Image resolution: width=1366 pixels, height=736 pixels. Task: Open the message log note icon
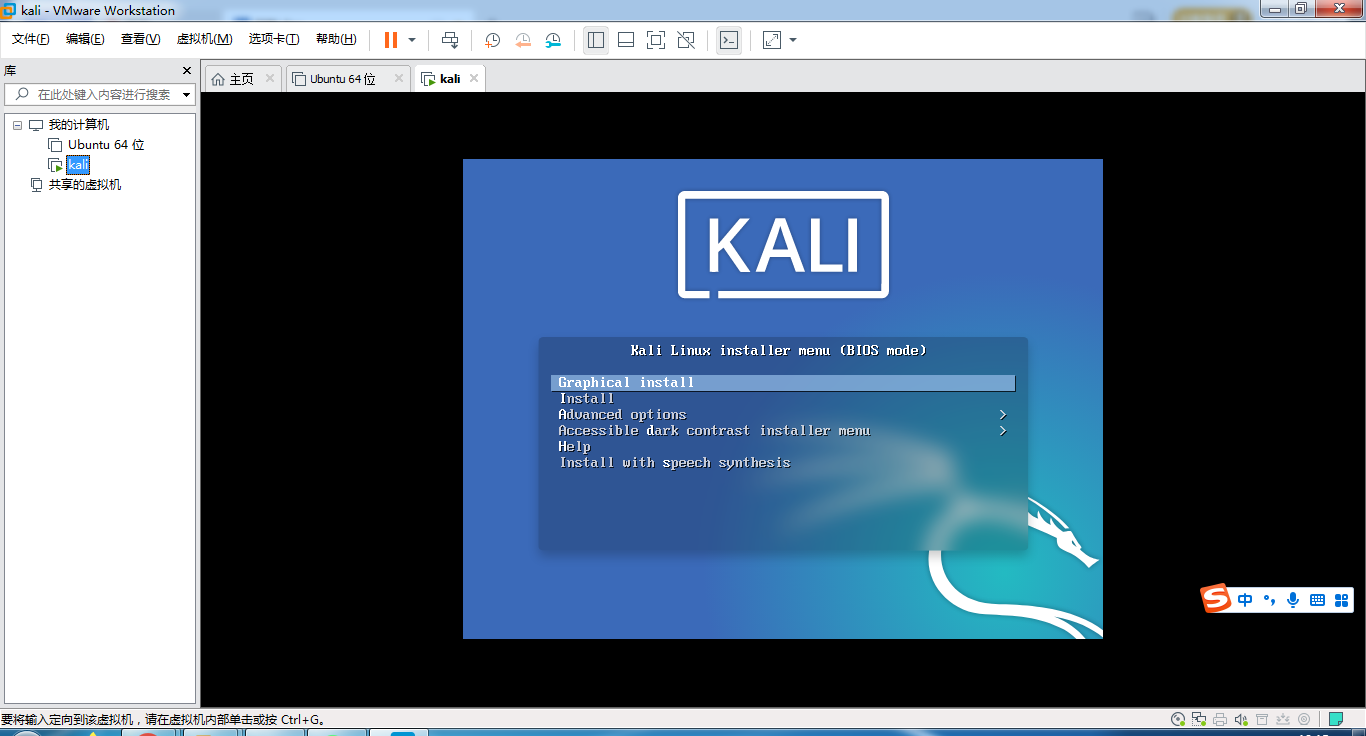point(1336,719)
